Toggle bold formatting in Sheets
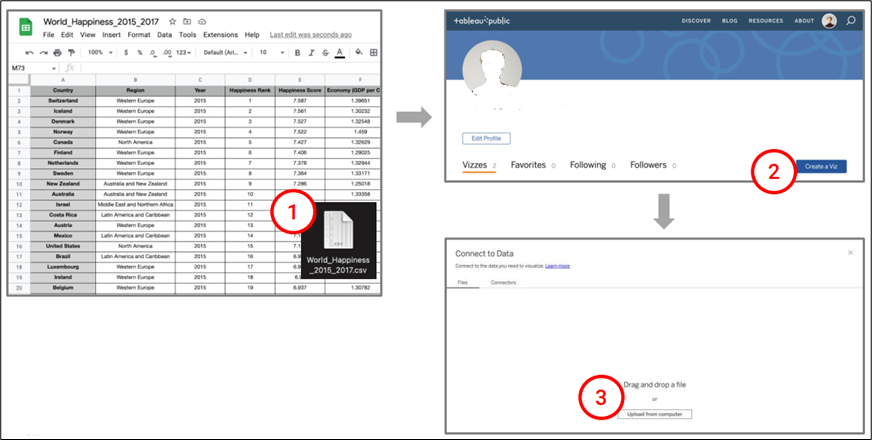The height and width of the screenshot is (440, 872). [296, 52]
